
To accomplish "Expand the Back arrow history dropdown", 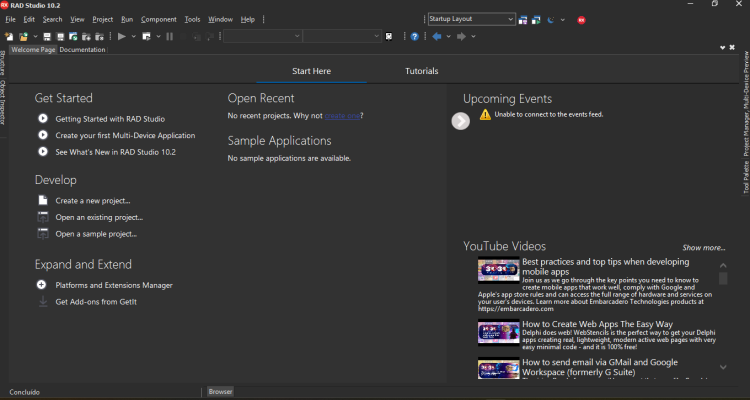I will coord(449,36).
